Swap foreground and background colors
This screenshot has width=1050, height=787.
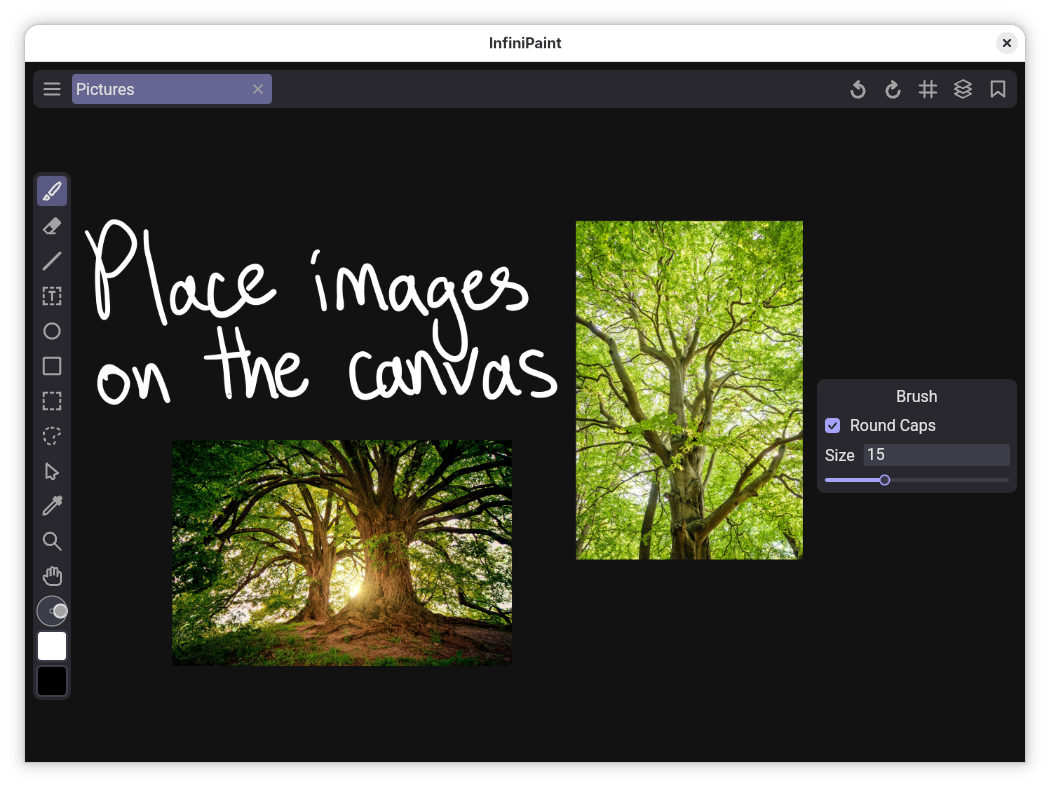click(52, 611)
